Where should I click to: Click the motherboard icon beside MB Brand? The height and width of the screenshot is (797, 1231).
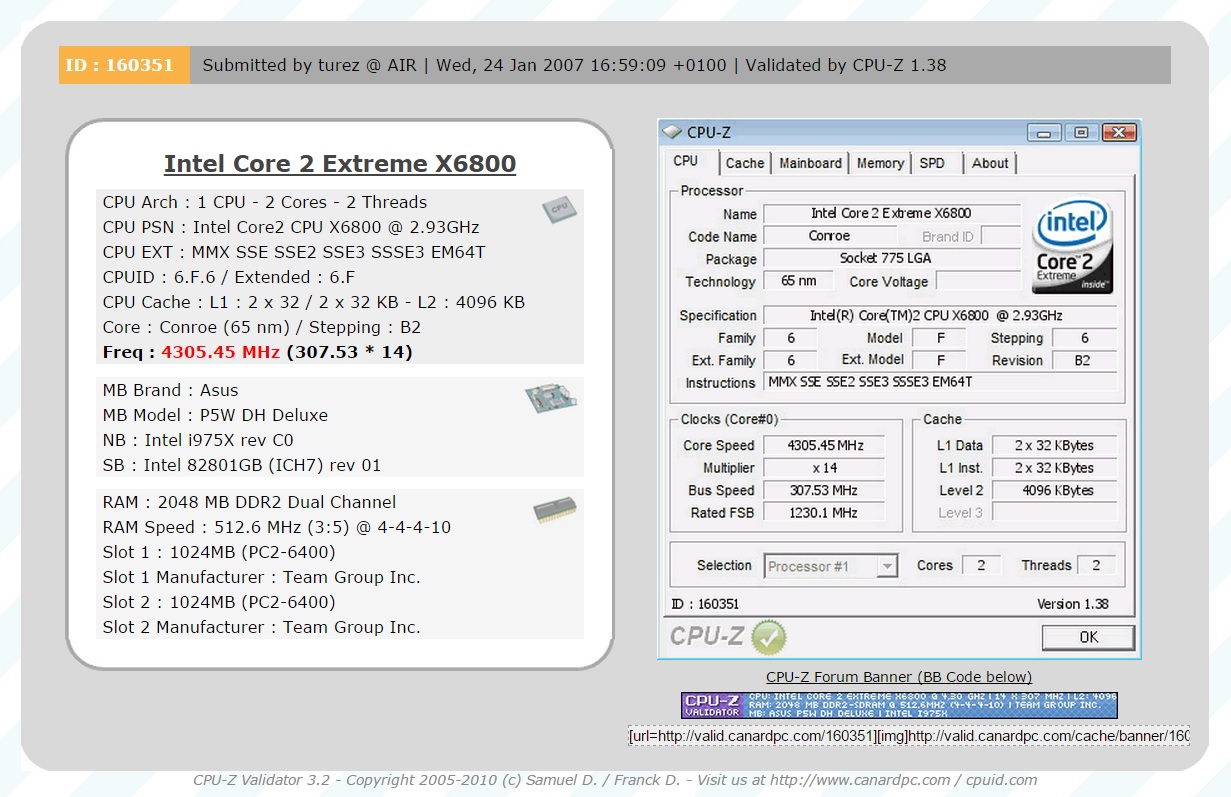point(551,399)
